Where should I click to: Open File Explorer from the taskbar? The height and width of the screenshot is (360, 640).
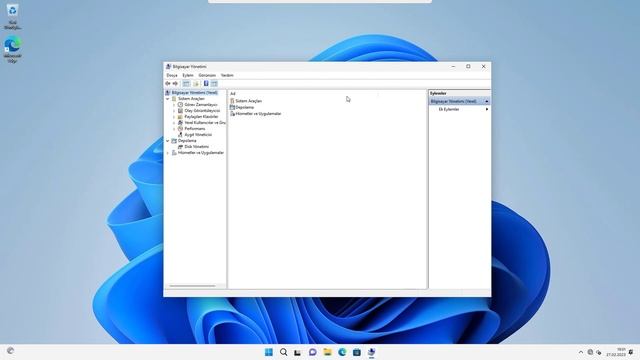(x=327, y=352)
